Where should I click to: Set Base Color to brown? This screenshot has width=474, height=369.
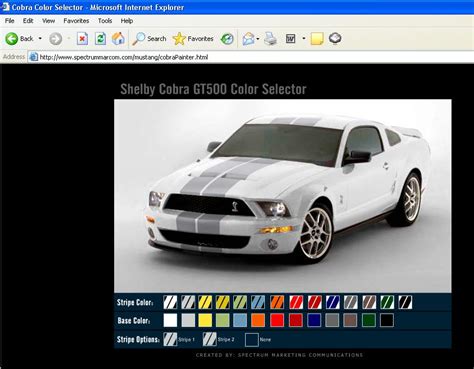[x=350, y=320]
